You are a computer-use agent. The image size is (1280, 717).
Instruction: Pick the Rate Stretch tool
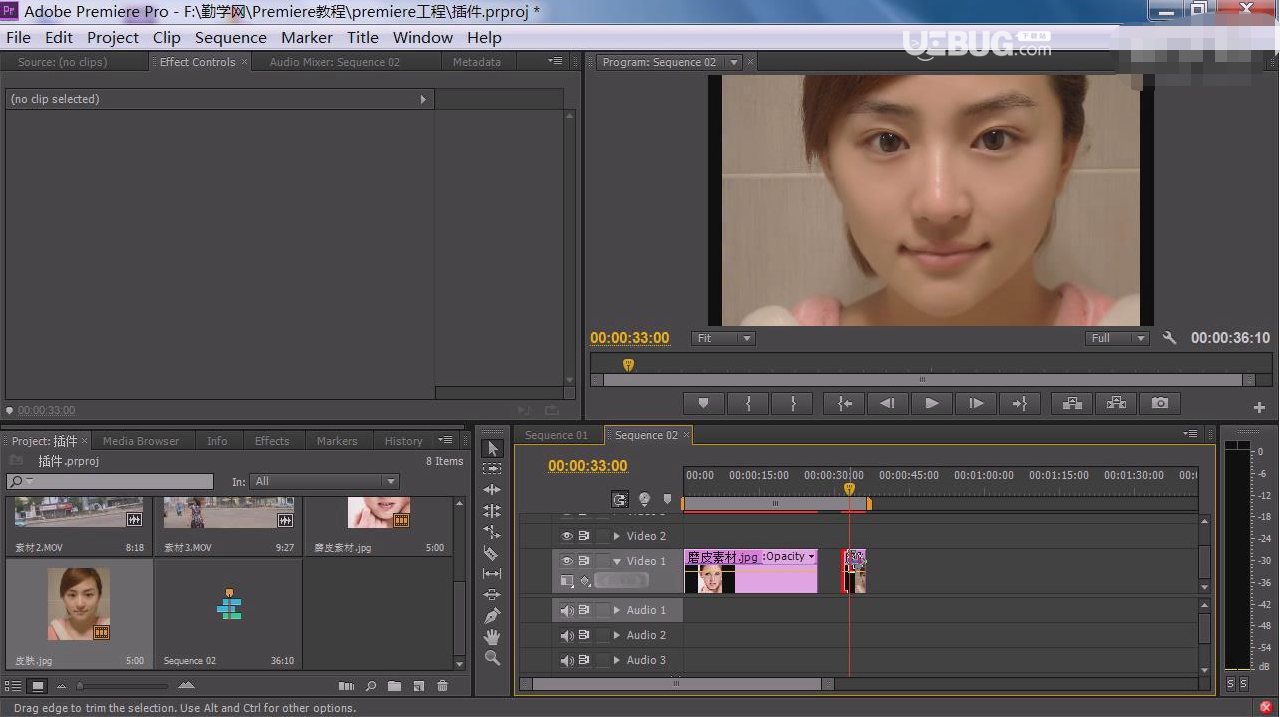click(x=492, y=532)
